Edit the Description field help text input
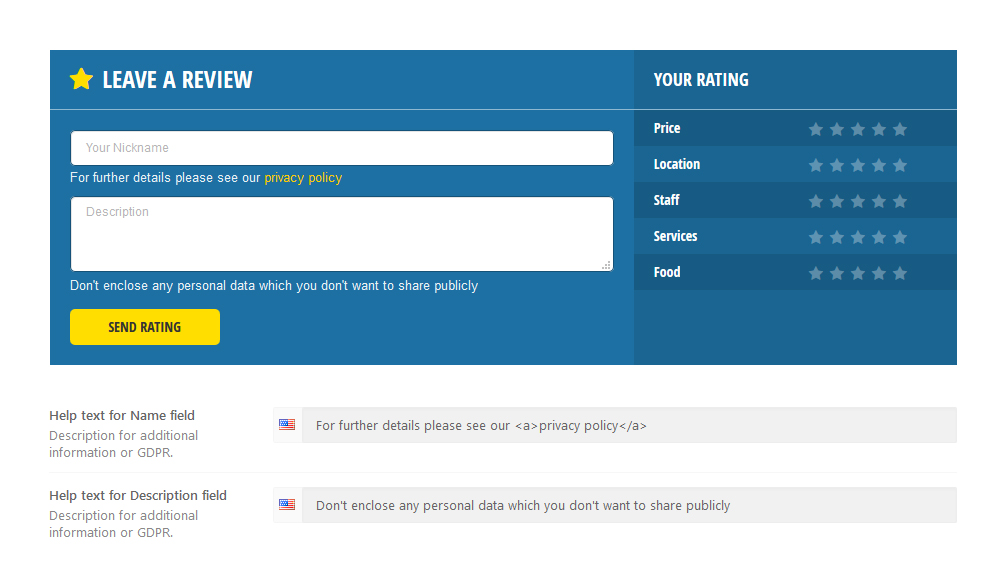The width and height of the screenshot is (1007, 581). pyautogui.click(x=628, y=505)
